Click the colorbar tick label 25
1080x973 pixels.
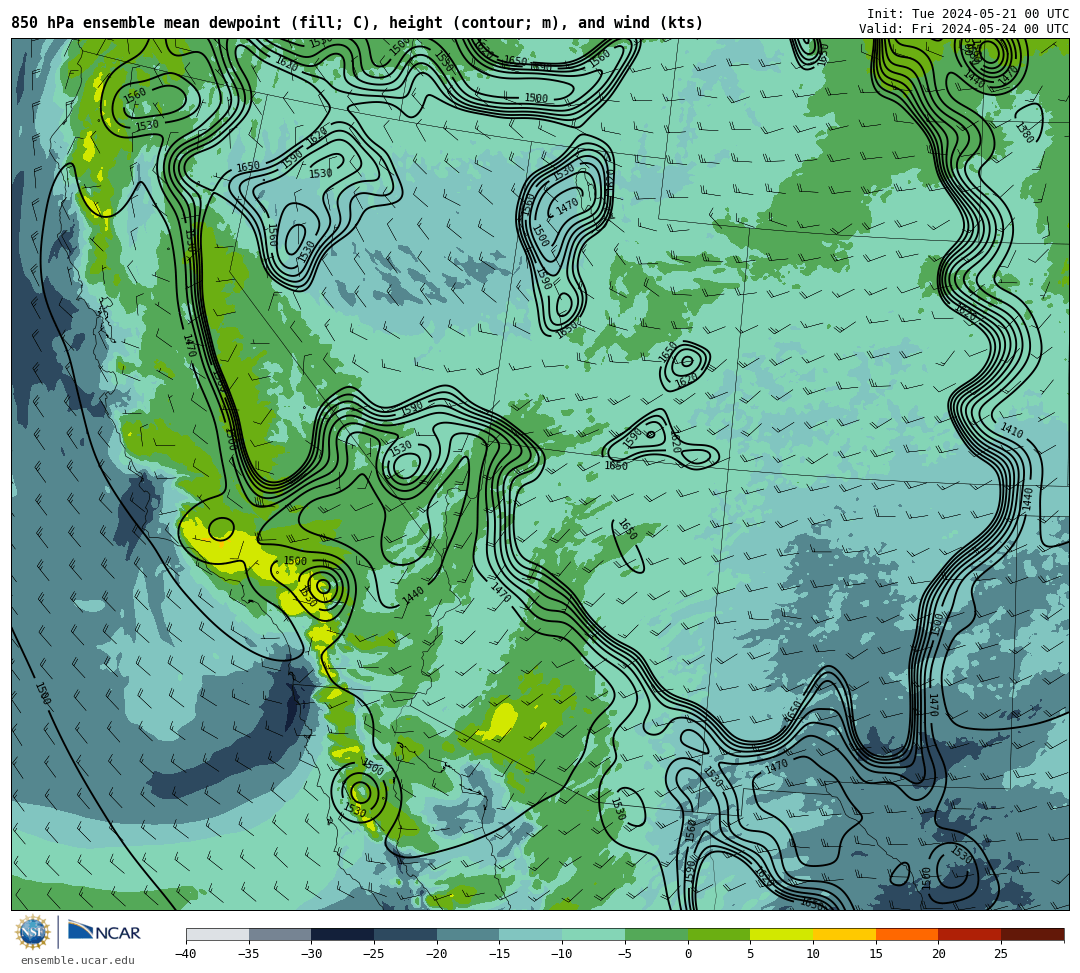pos(1001,954)
